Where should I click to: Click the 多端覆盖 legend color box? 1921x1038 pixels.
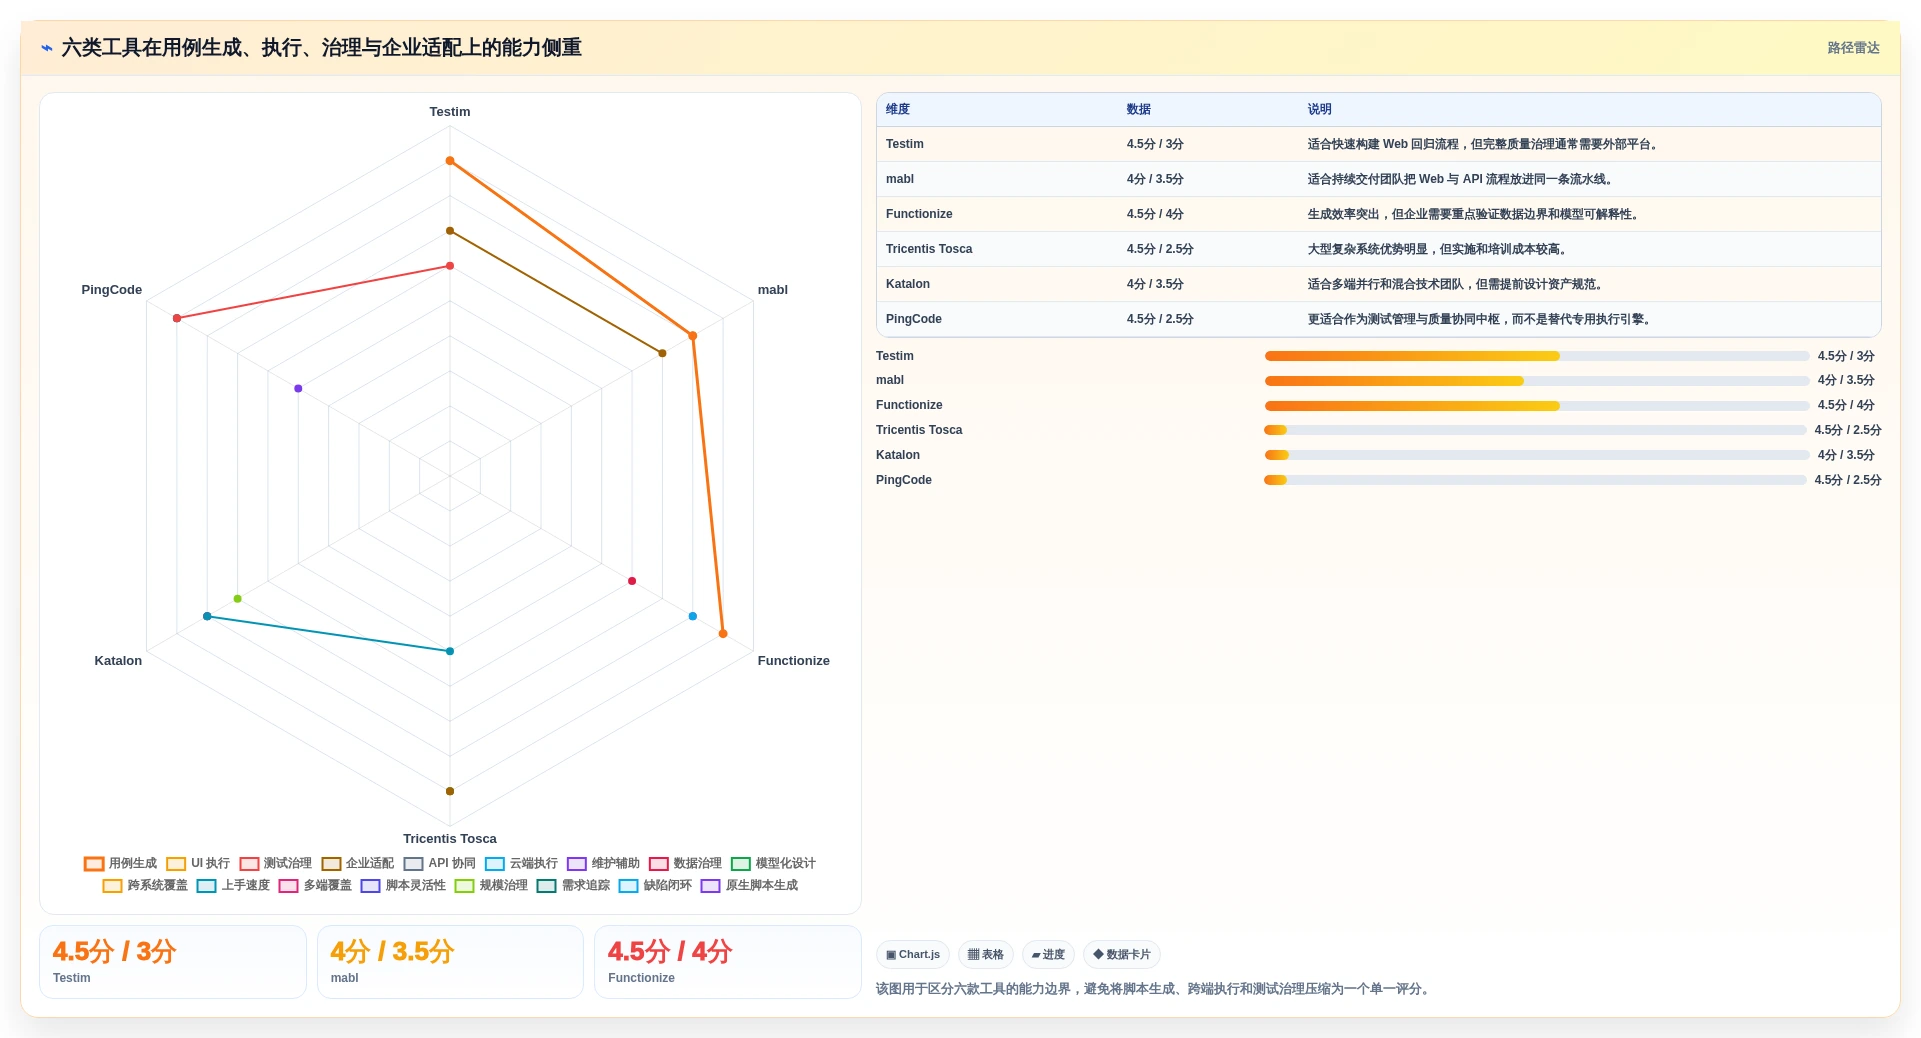(288, 885)
